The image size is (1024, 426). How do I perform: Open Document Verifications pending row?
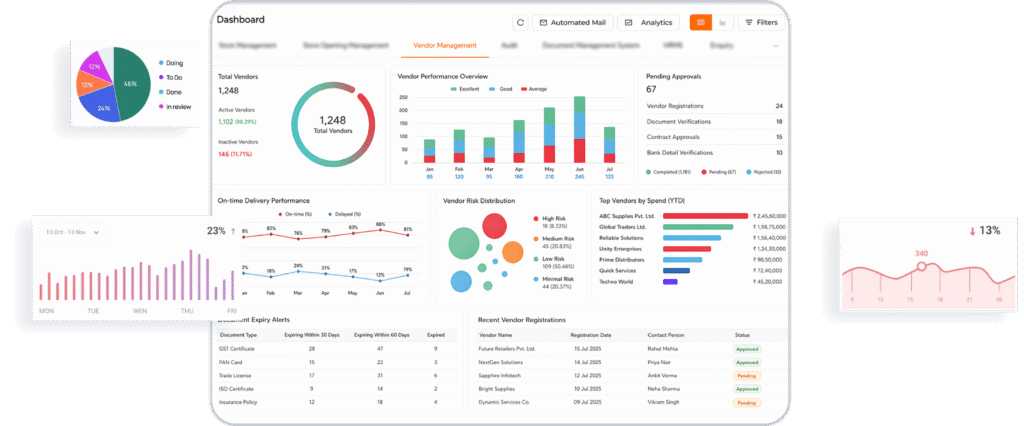click(x=714, y=122)
